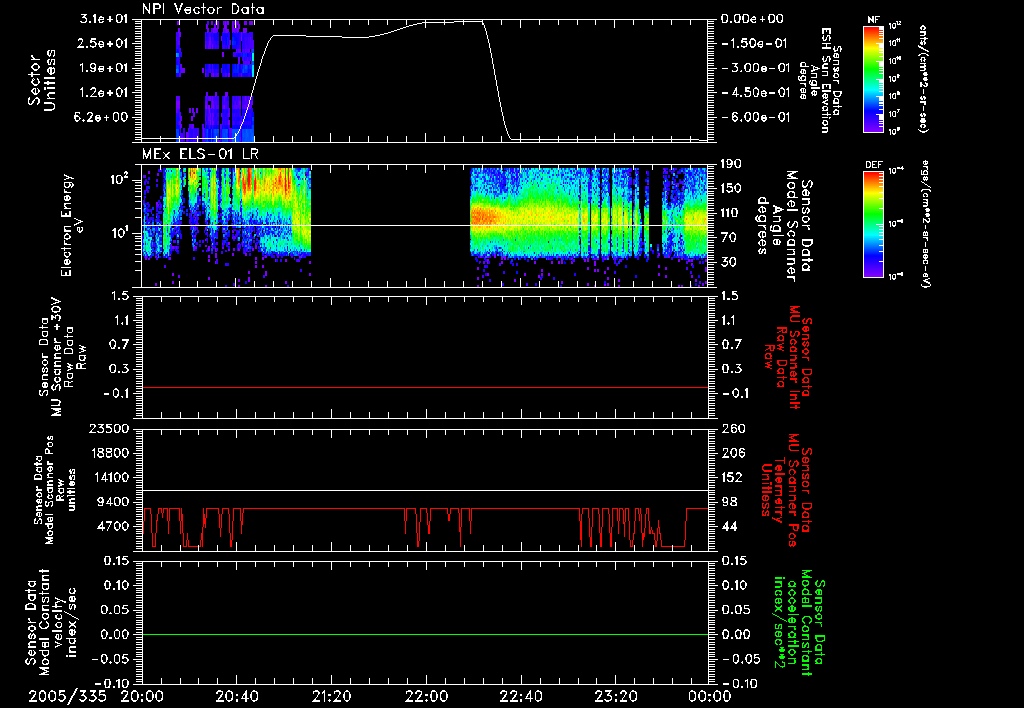Viewport: 1024px width, 708px height.
Task: Click the 'Sector Unitless' axis label
Action: (x=42, y=80)
